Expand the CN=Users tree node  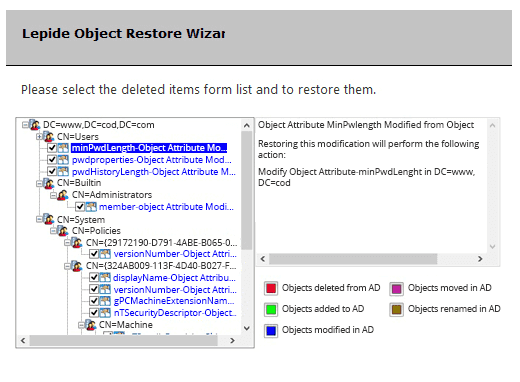pos(39,137)
